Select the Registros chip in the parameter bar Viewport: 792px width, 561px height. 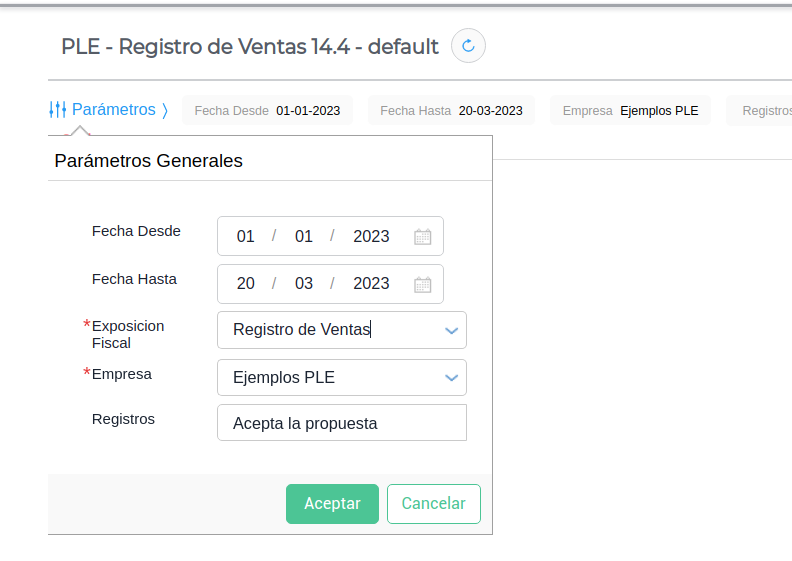click(x=759, y=111)
